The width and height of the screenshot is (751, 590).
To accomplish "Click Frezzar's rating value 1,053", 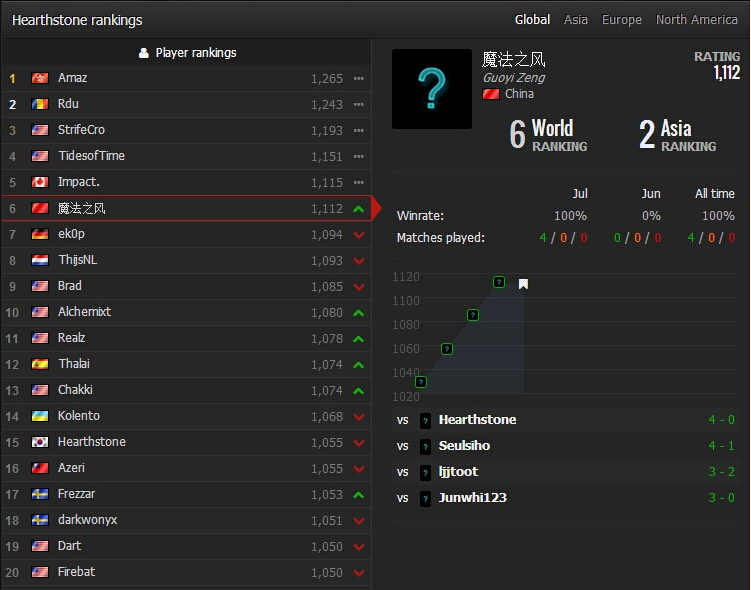I will (327, 495).
